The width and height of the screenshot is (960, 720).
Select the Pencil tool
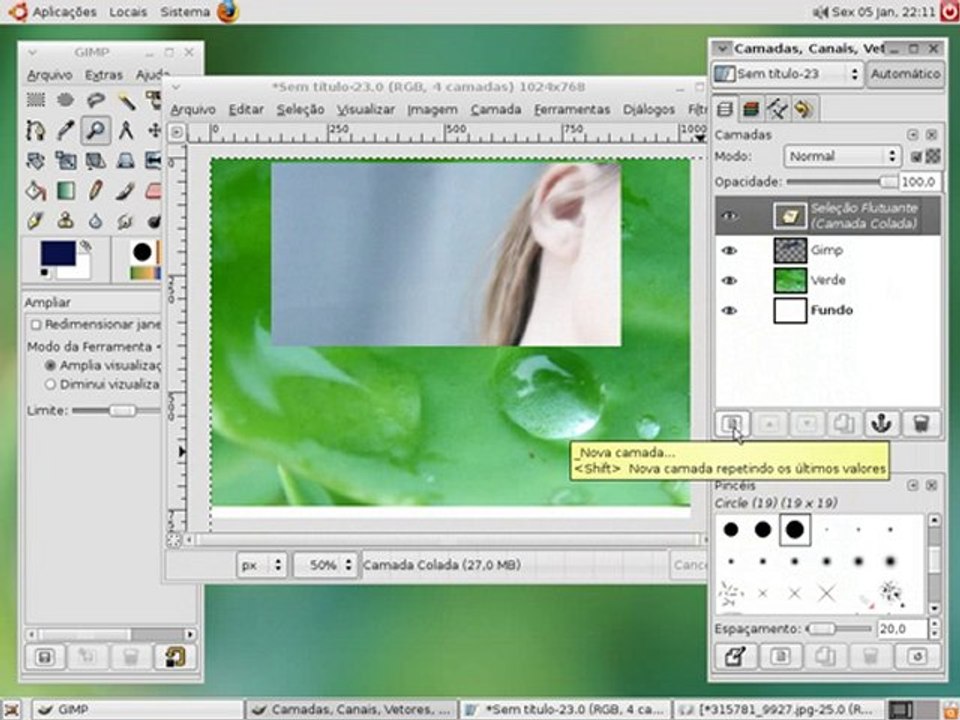pyautogui.click(x=96, y=190)
